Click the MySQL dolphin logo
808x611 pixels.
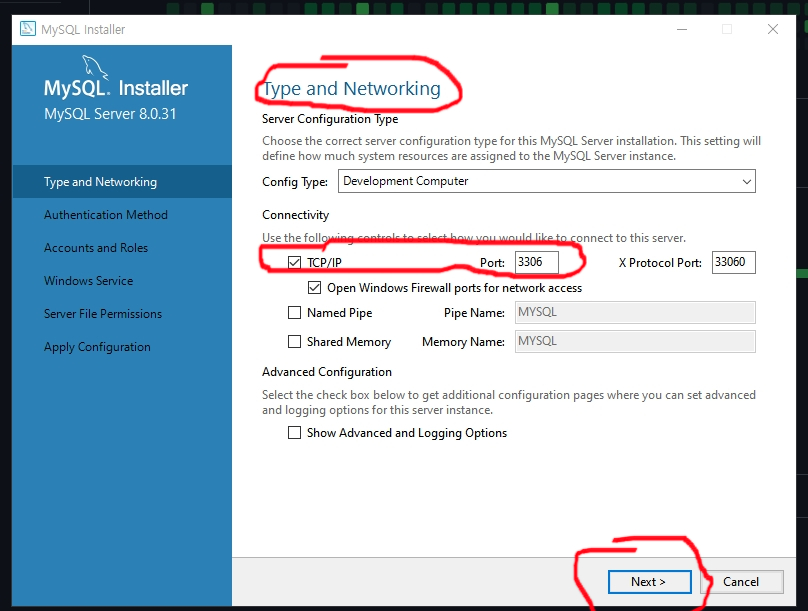(x=95, y=67)
